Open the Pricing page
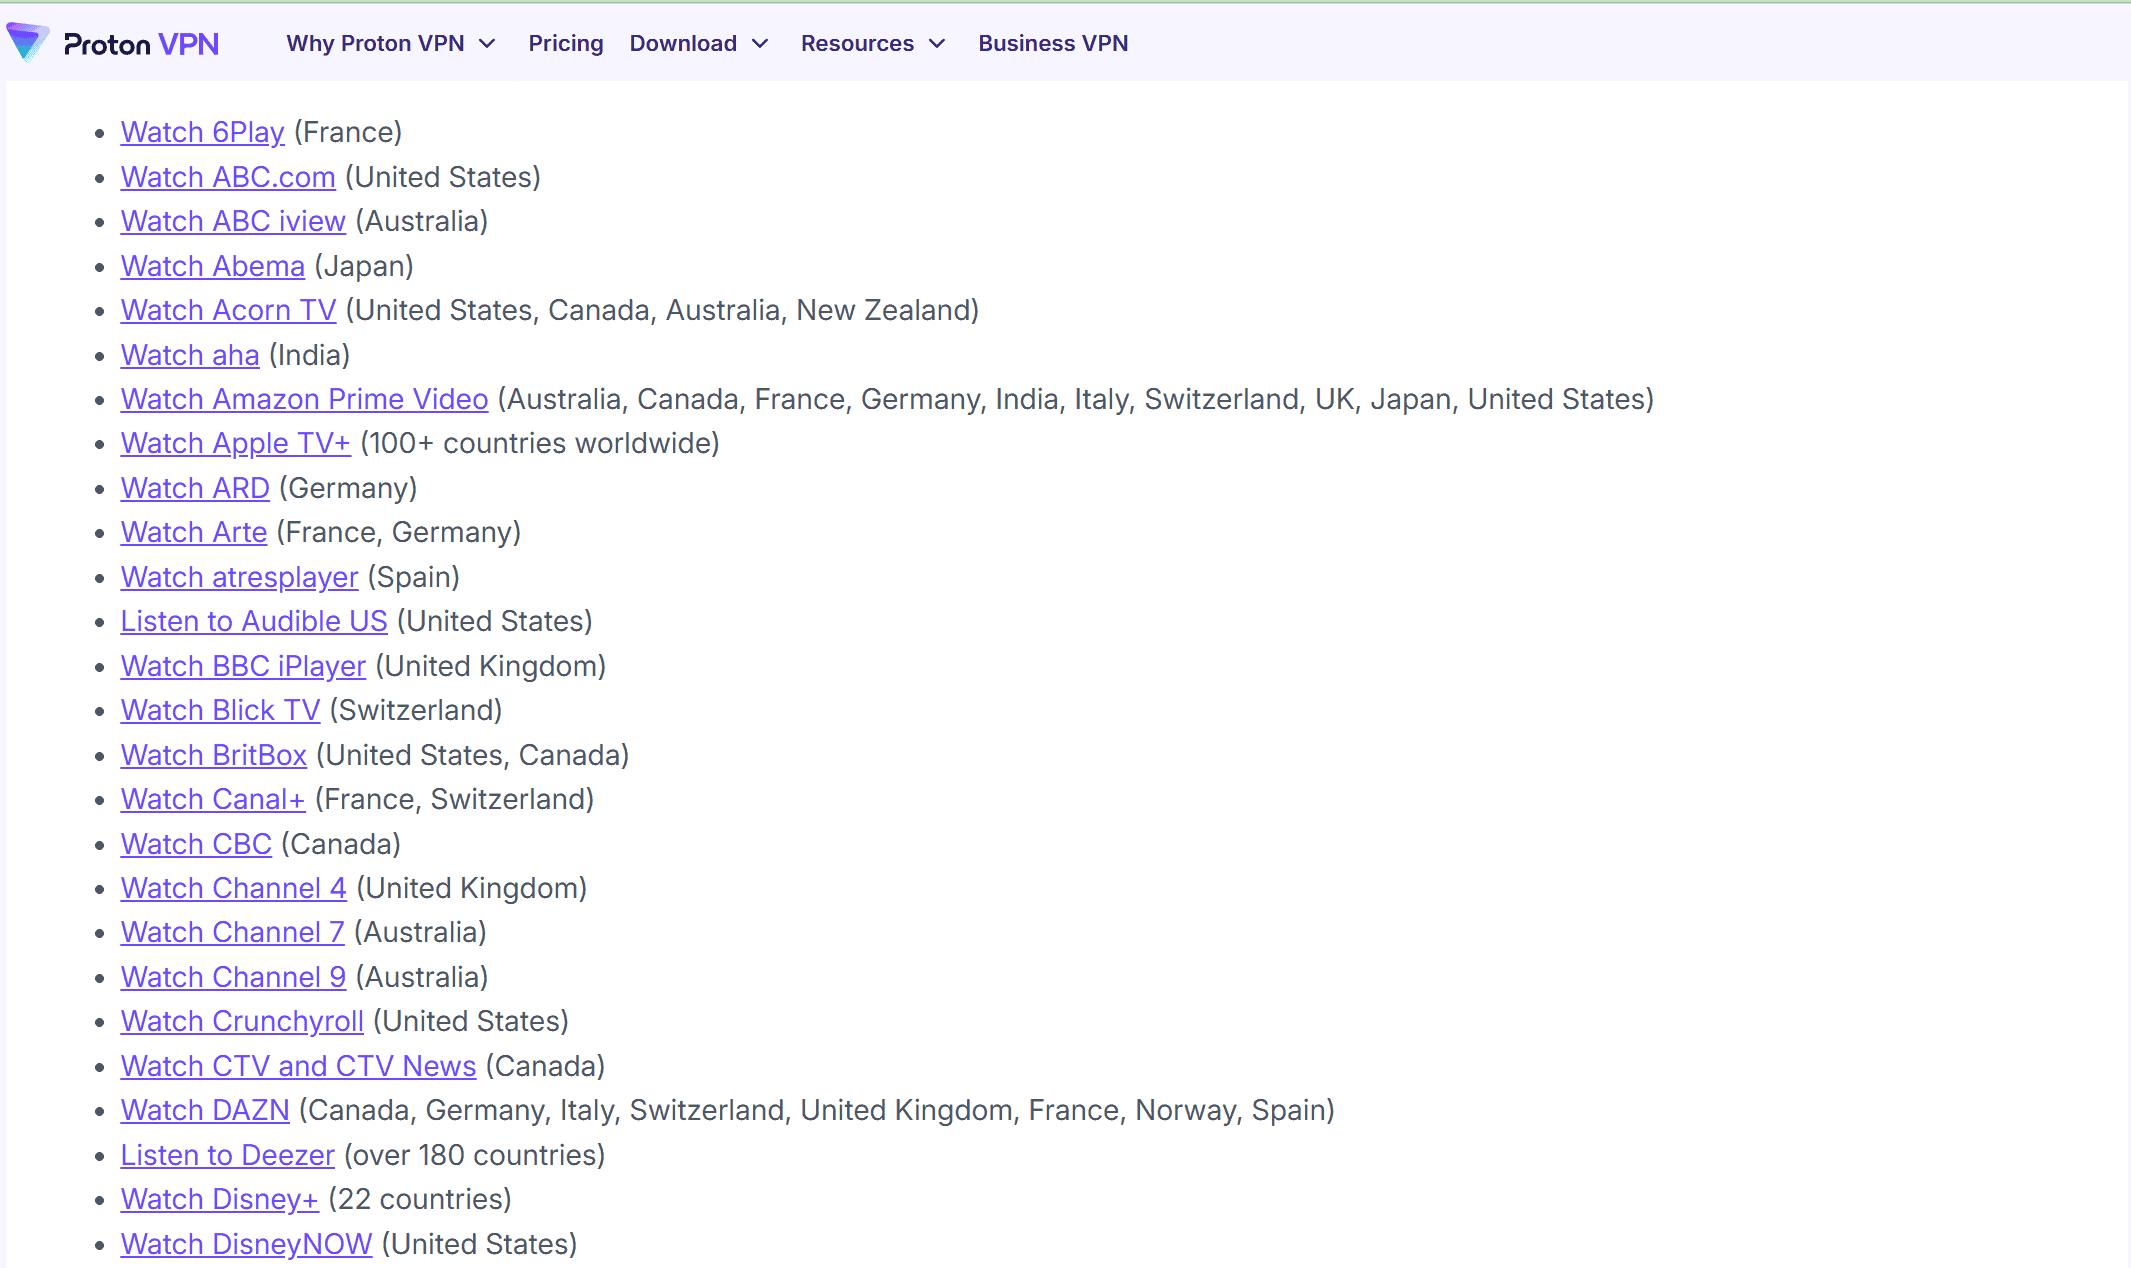The height and width of the screenshot is (1268, 2131). (565, 43)
